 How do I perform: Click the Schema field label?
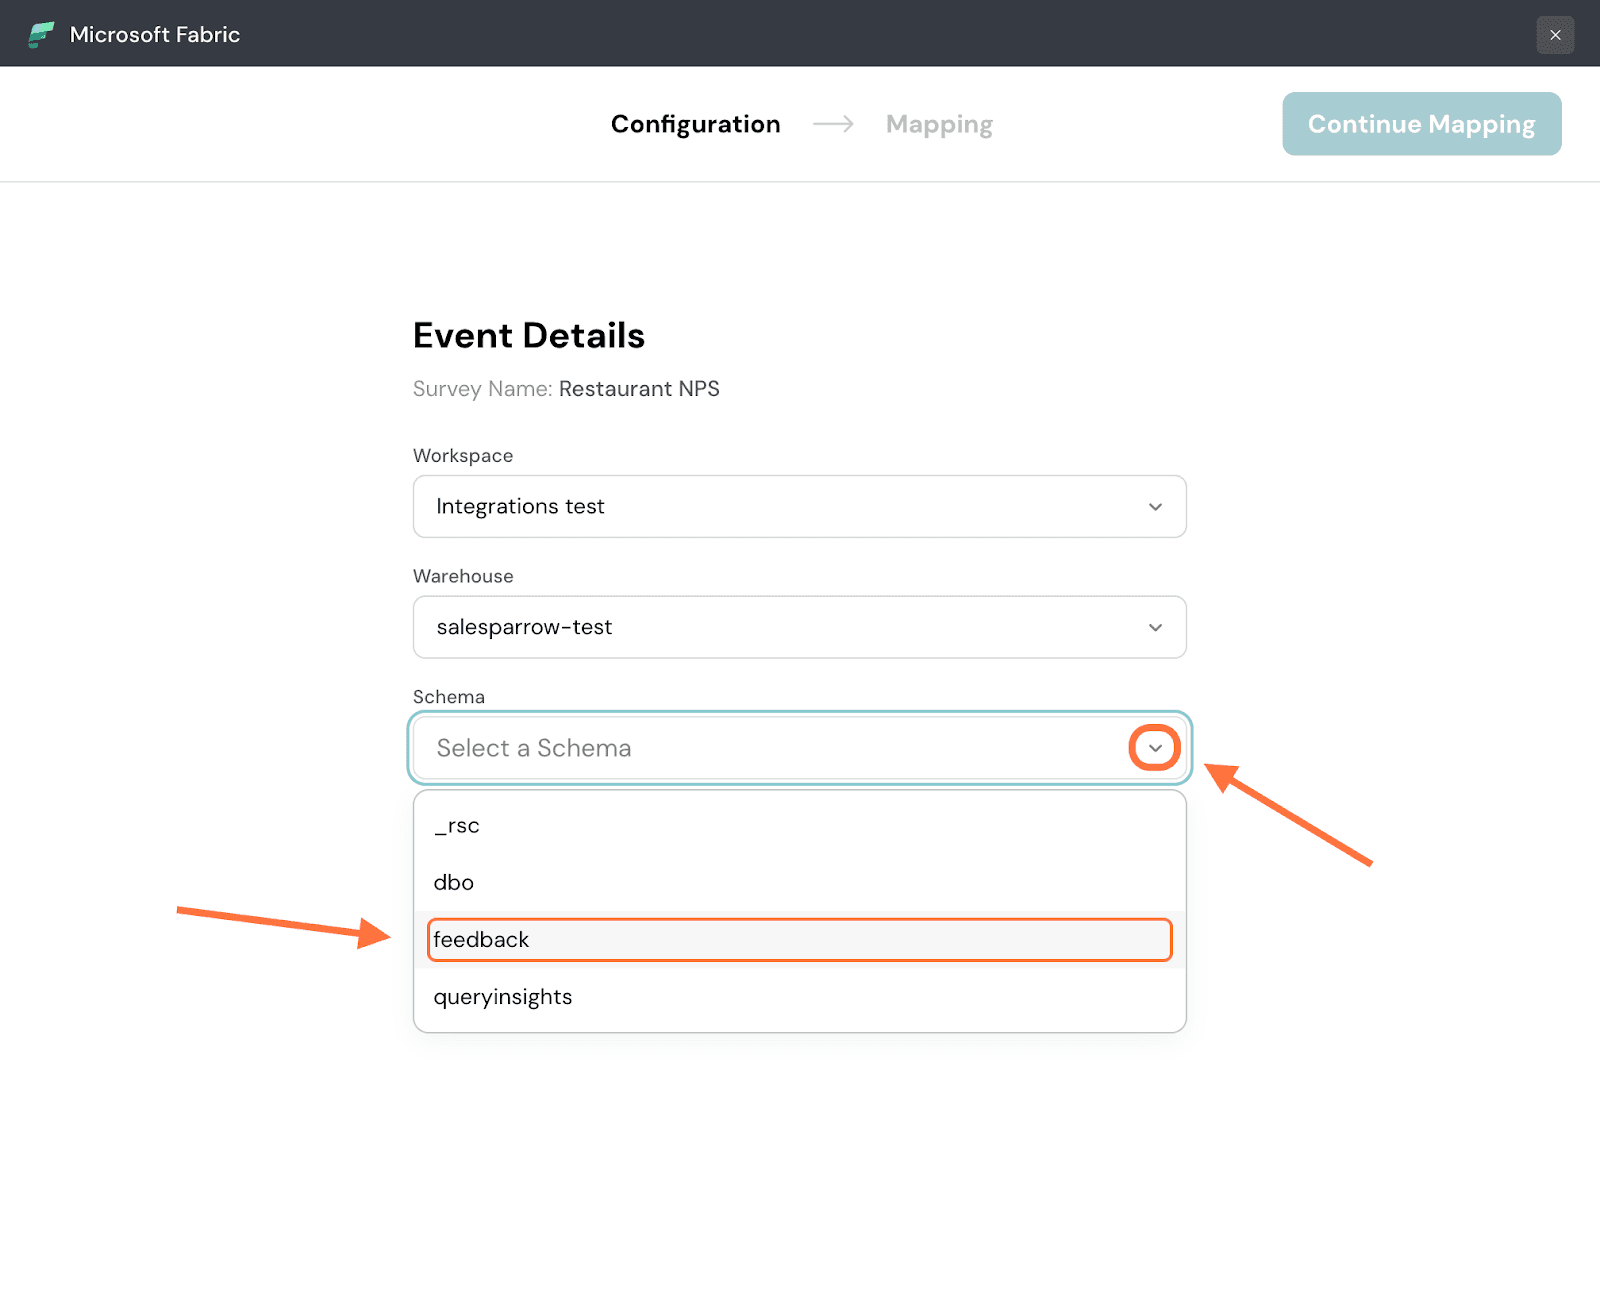[x=449, y=697]
